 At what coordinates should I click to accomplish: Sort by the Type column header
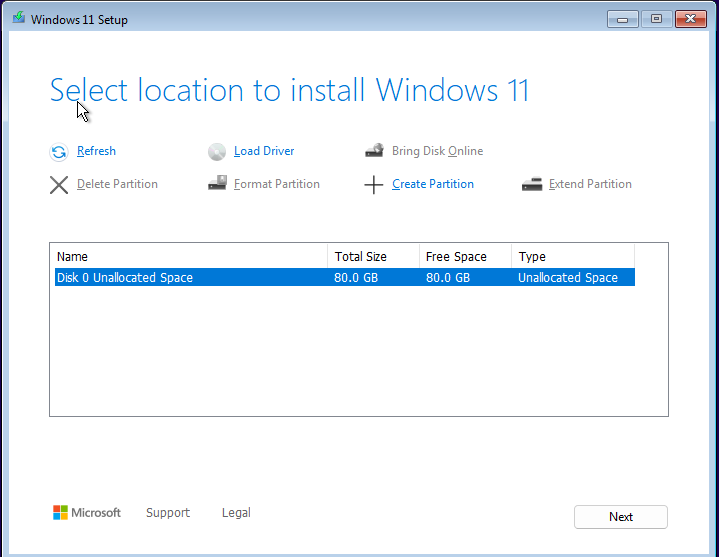tap(573, 256)
